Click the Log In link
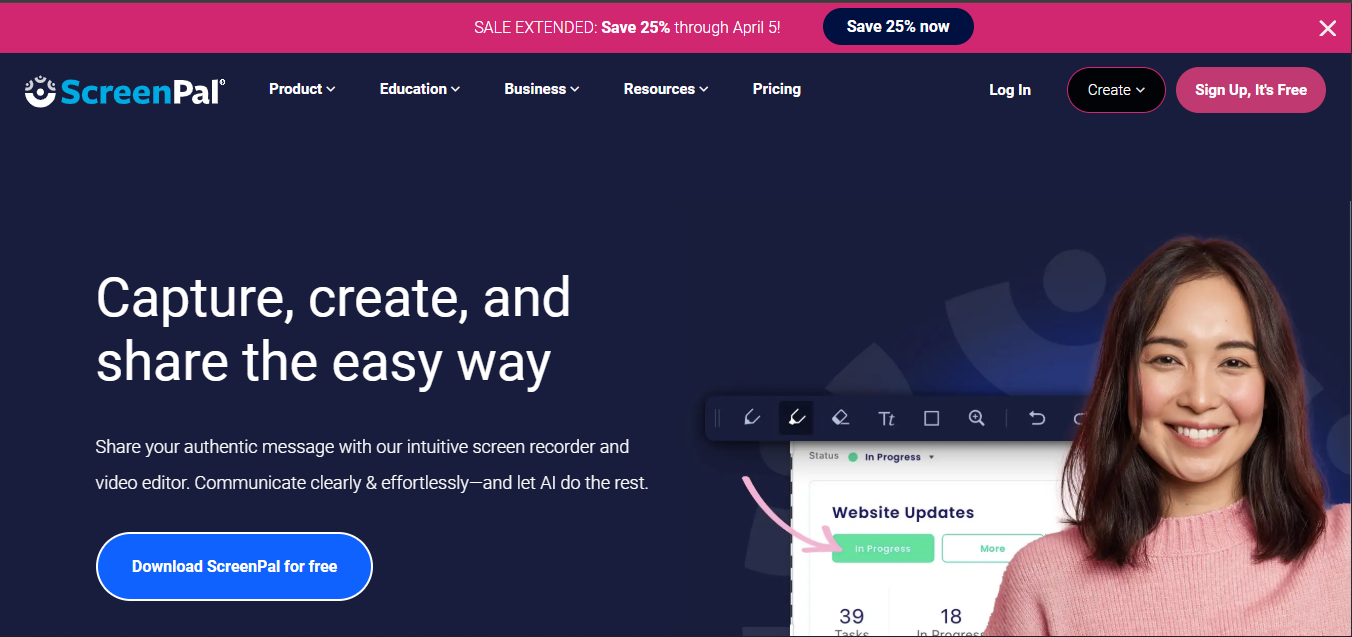 tap(1010, 90)
